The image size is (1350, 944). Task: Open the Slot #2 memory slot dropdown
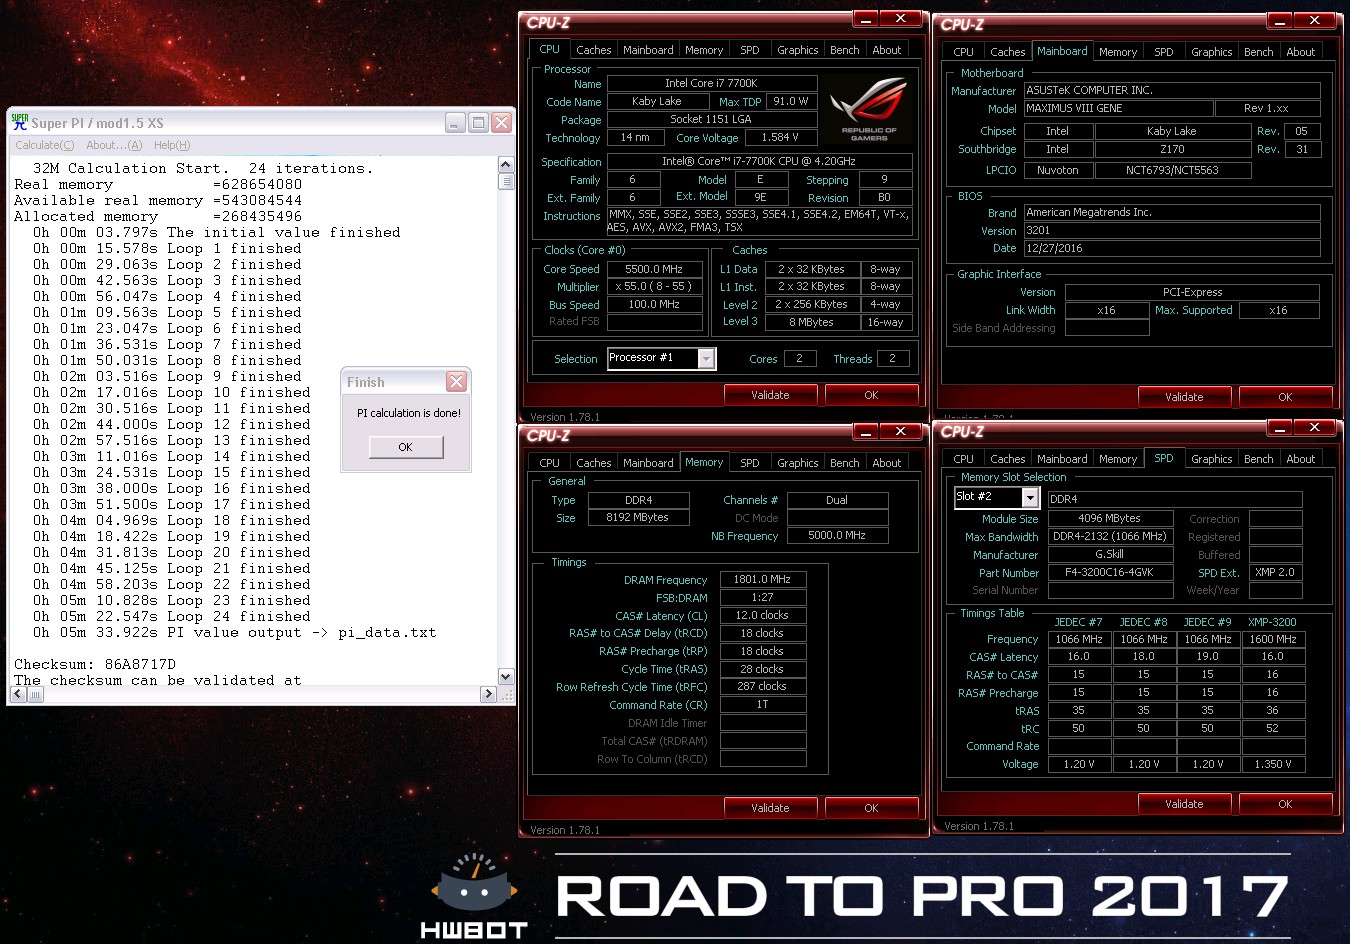pos(1030,497)
